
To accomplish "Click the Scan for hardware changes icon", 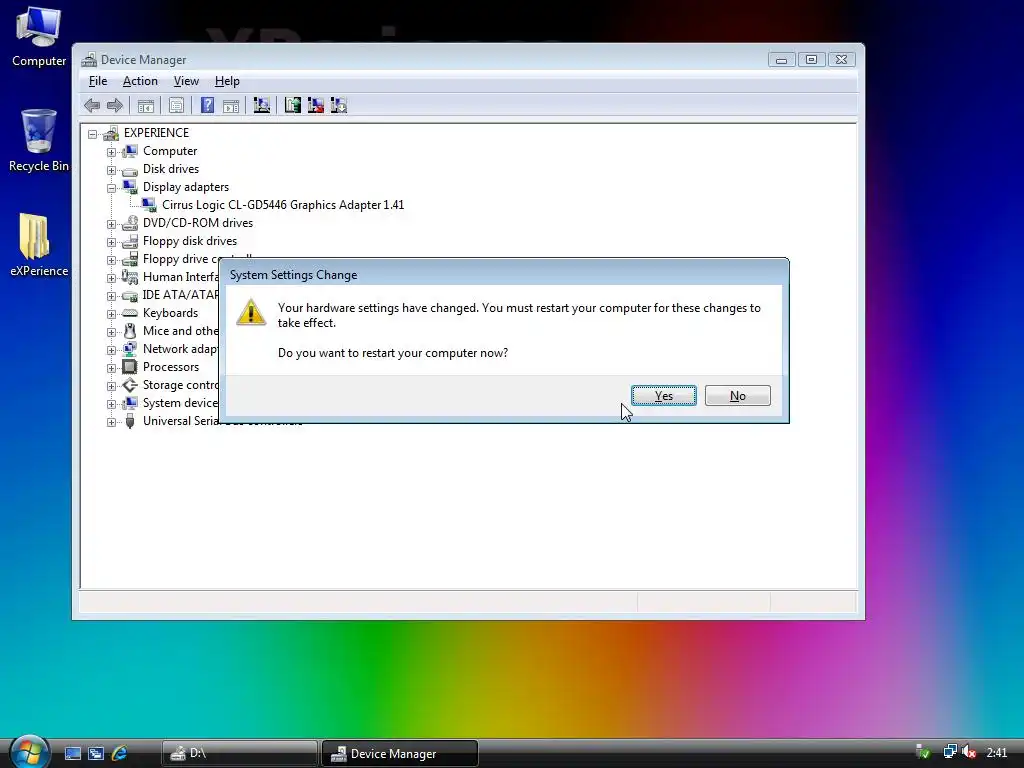I will [x=262, y=105].
